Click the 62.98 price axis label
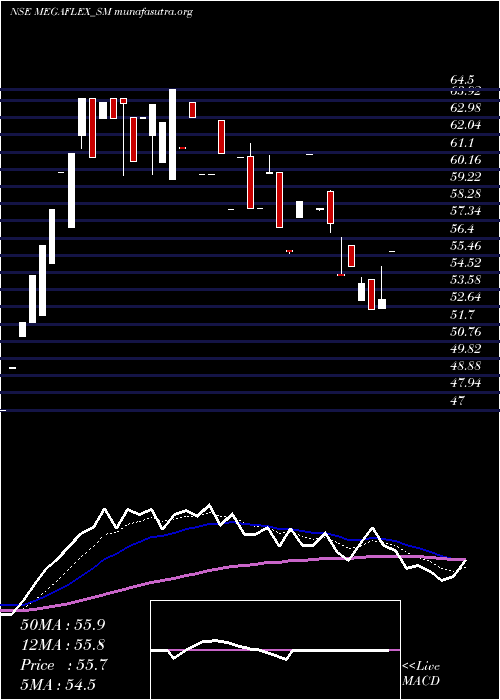This screenshot has width=500, height=700. pos(466,108)
